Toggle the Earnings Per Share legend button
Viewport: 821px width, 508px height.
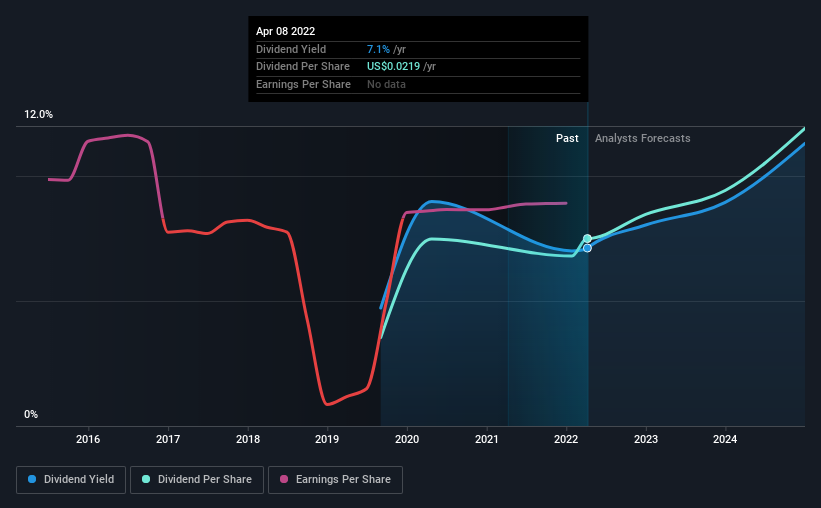(x=335, y=480)
